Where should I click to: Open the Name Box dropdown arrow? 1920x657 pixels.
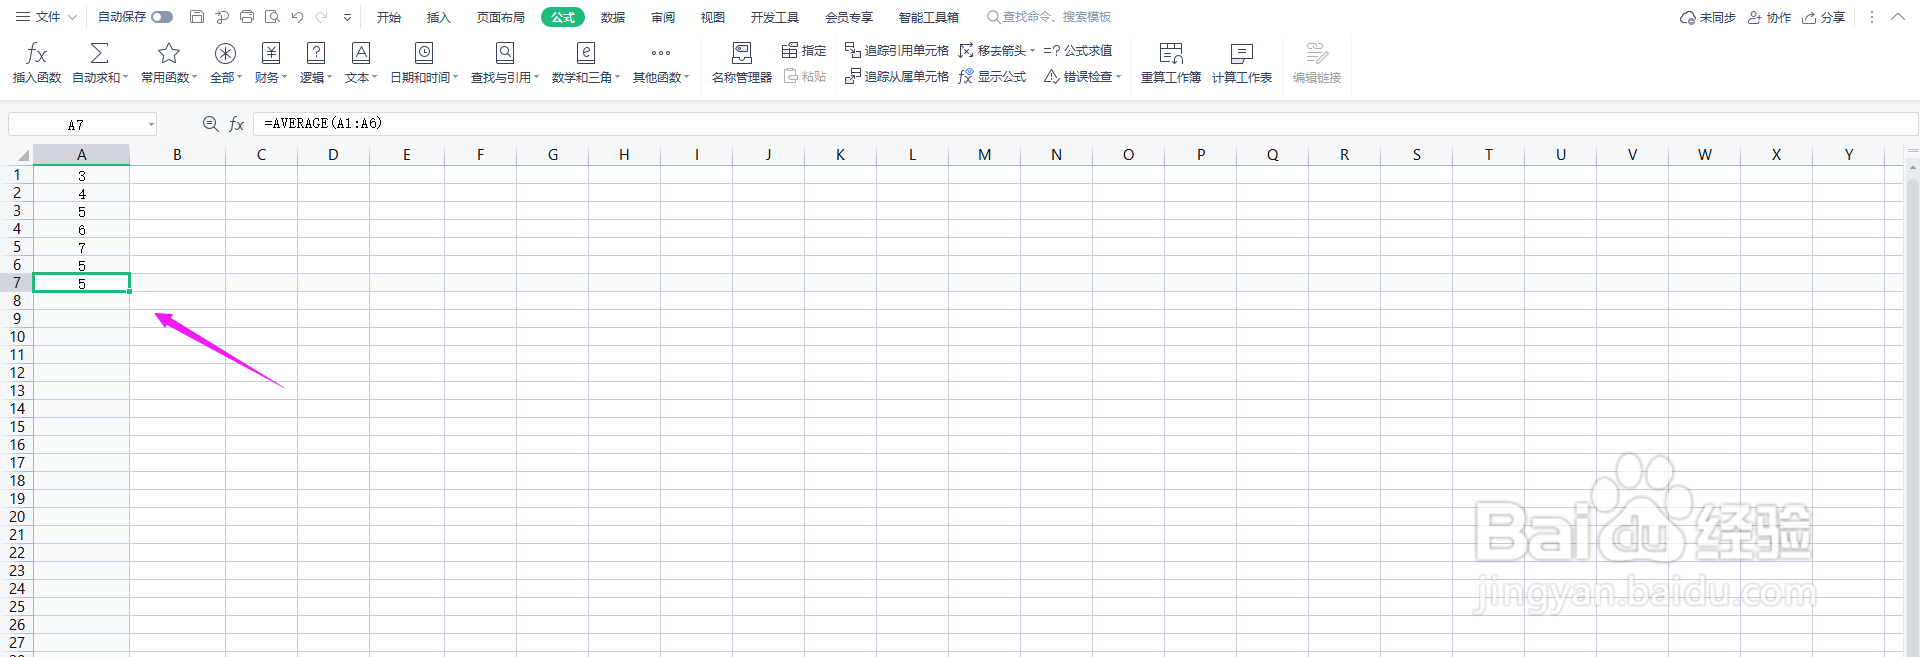tap(151, 125)
